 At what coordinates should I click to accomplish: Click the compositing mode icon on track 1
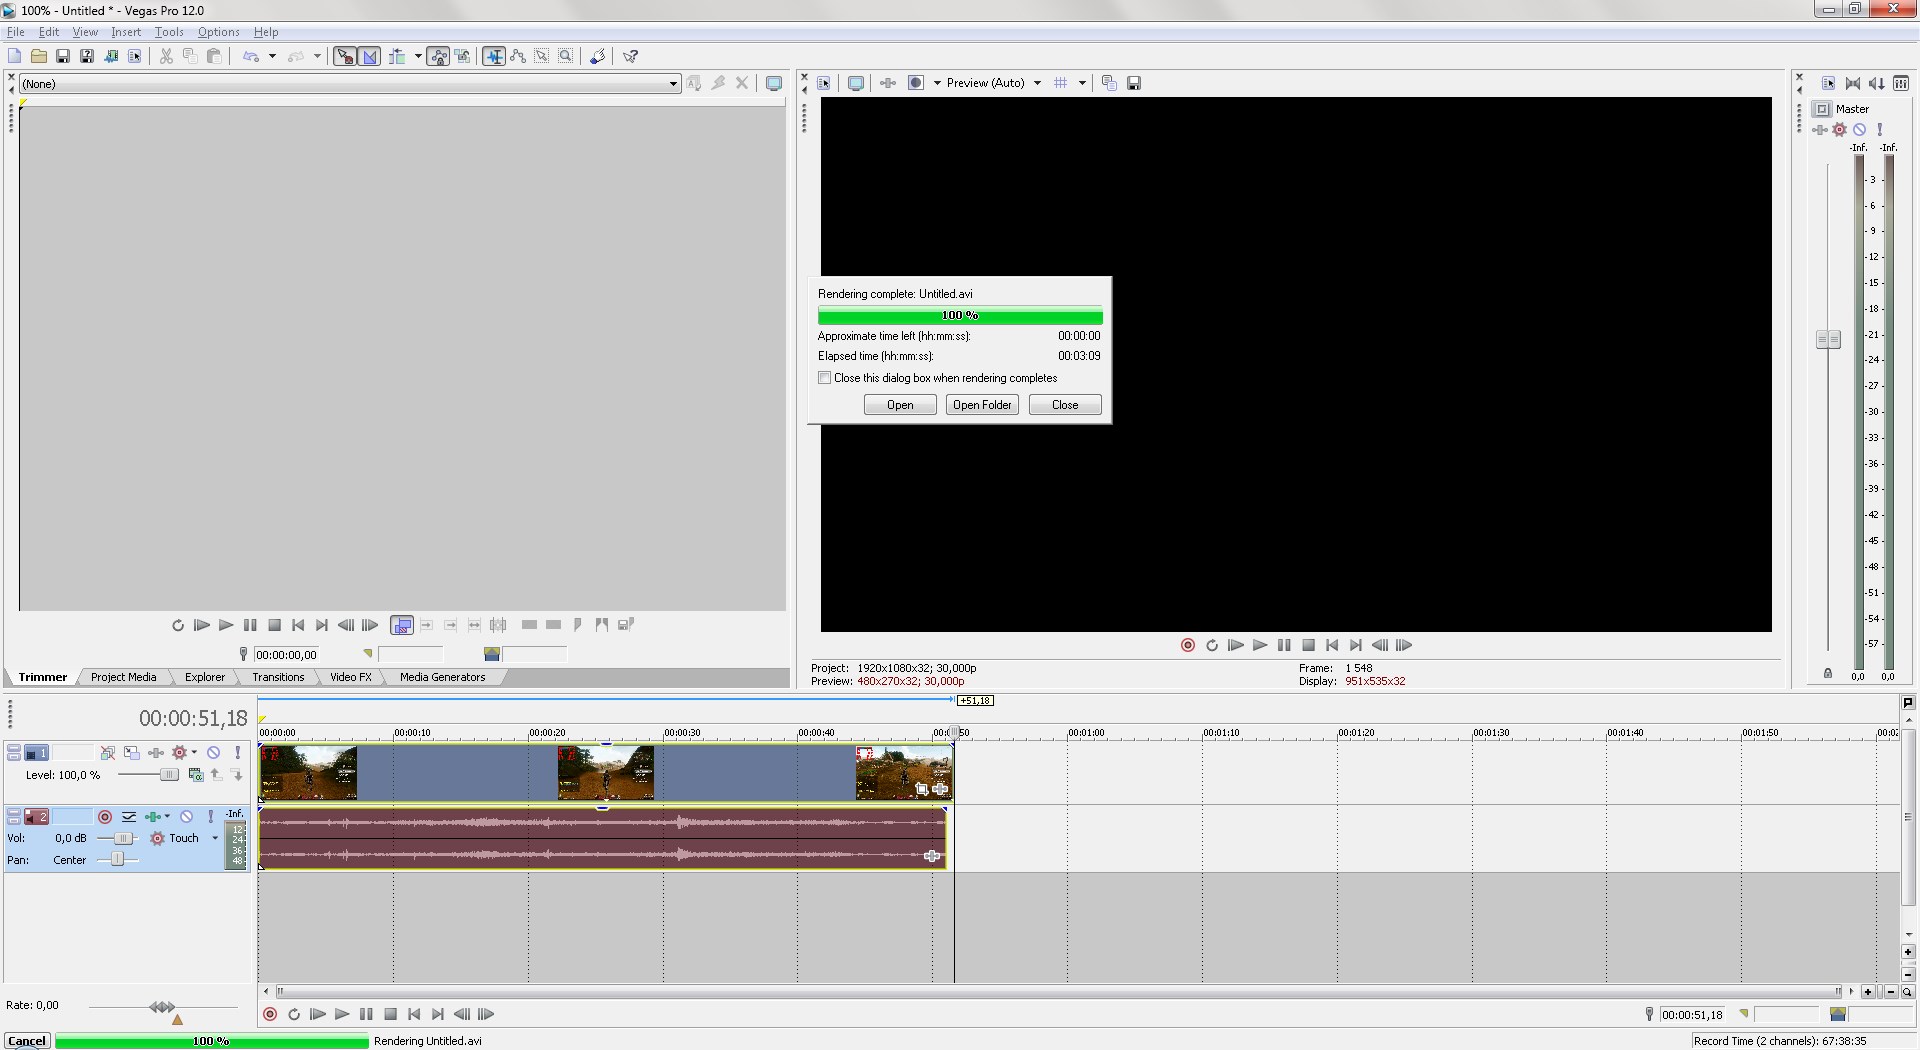(195, 775)
